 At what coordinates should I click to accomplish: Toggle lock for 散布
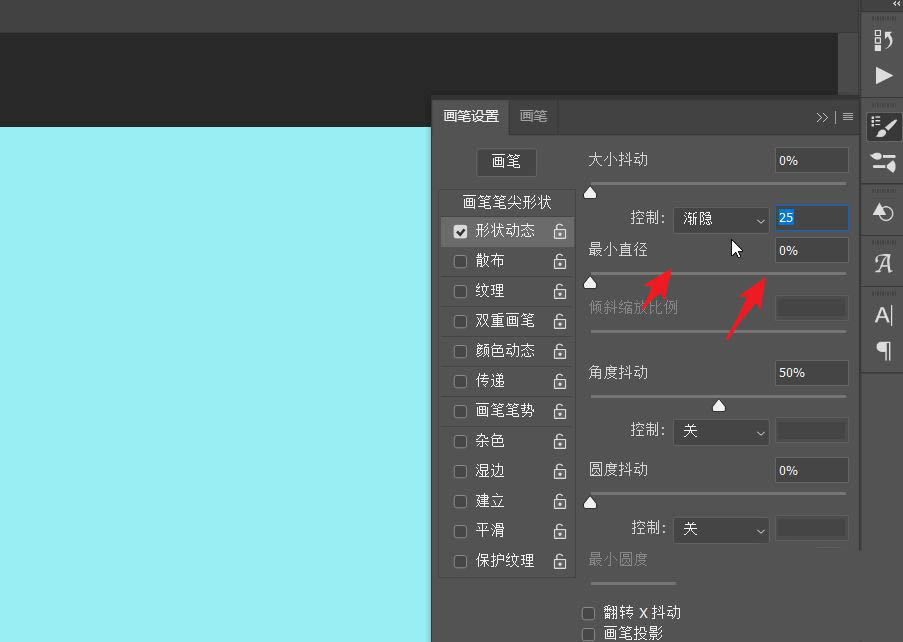[x=560, y=261]
